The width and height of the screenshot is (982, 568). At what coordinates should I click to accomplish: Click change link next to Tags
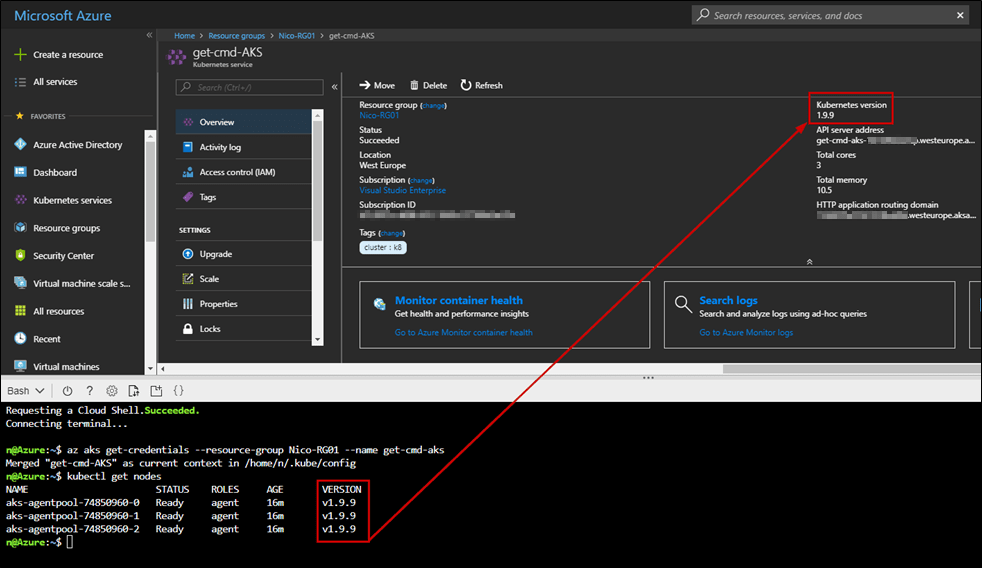(x=391, y=234)
